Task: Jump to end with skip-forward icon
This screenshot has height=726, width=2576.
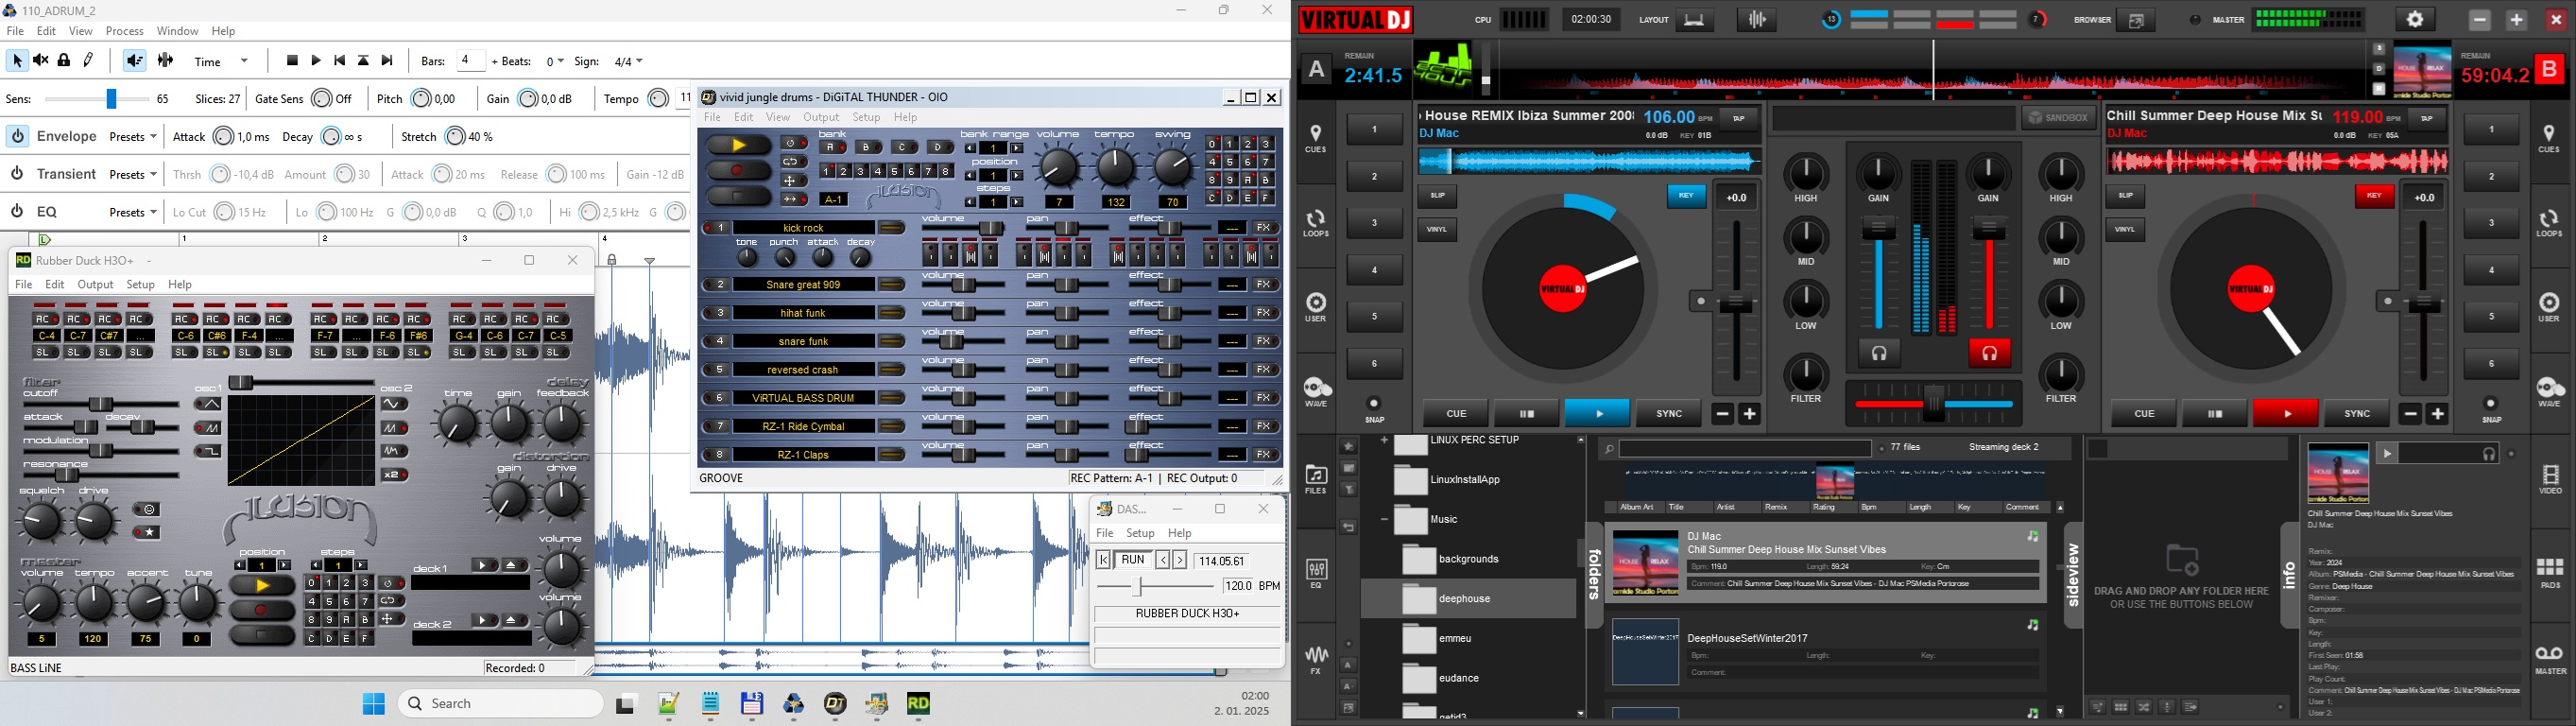Action: [x=388, y=61]
